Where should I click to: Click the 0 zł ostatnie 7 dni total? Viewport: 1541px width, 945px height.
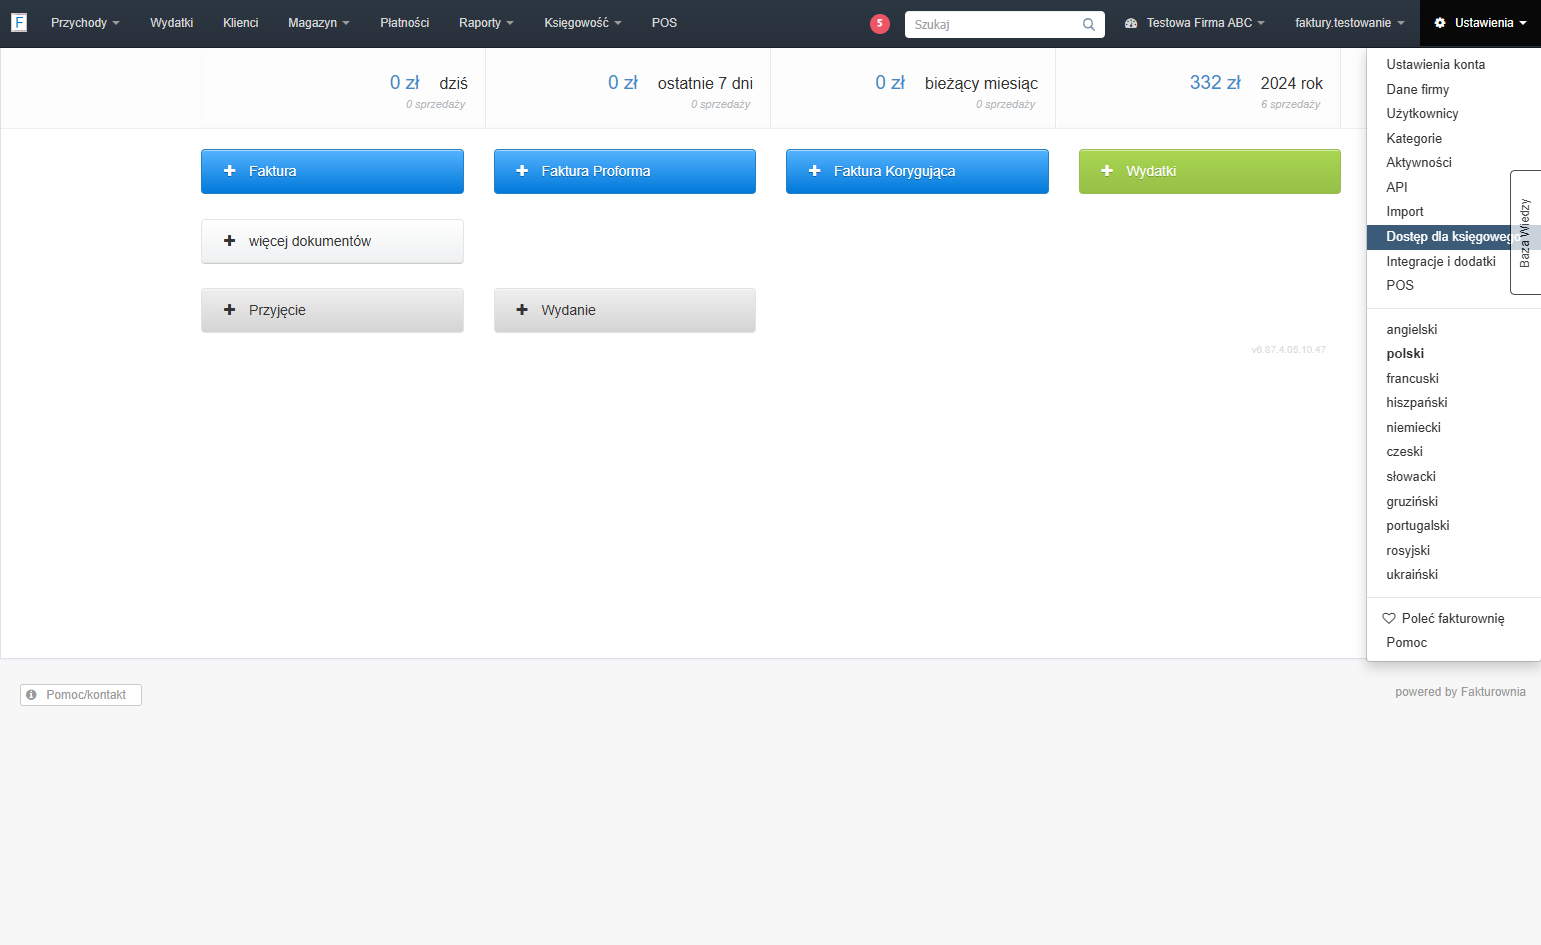click(x=680, y=83)
